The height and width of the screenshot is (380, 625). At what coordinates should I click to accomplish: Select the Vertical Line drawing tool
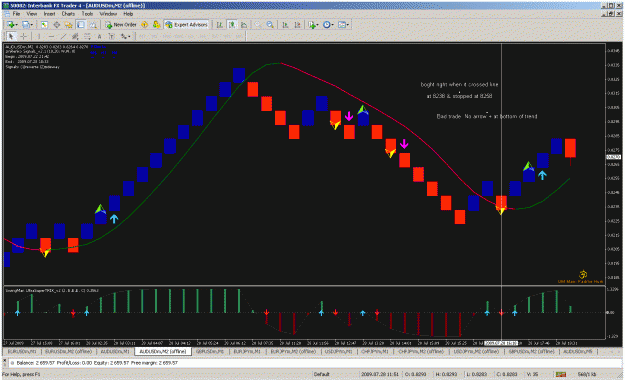pyautogui.click(x=39, y=37)
